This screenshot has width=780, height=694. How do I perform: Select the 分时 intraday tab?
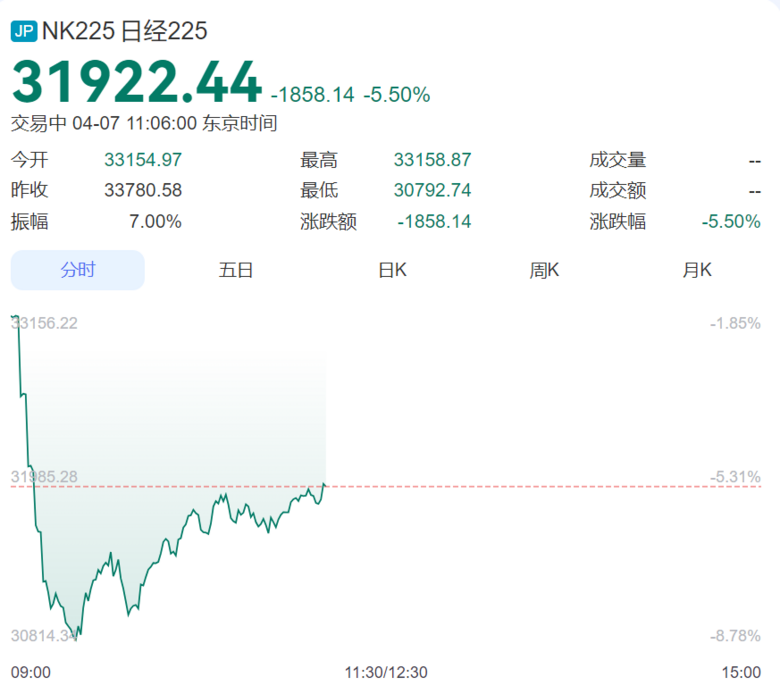(78, 270)
